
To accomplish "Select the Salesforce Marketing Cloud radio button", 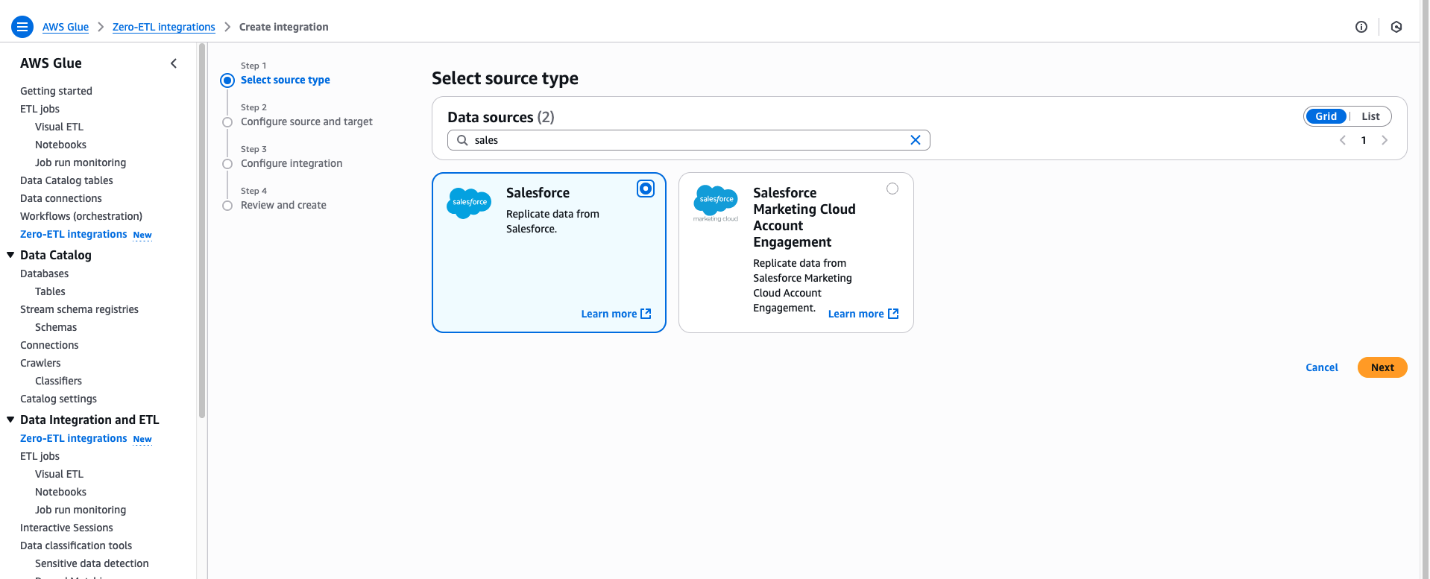I will (892, 188).
